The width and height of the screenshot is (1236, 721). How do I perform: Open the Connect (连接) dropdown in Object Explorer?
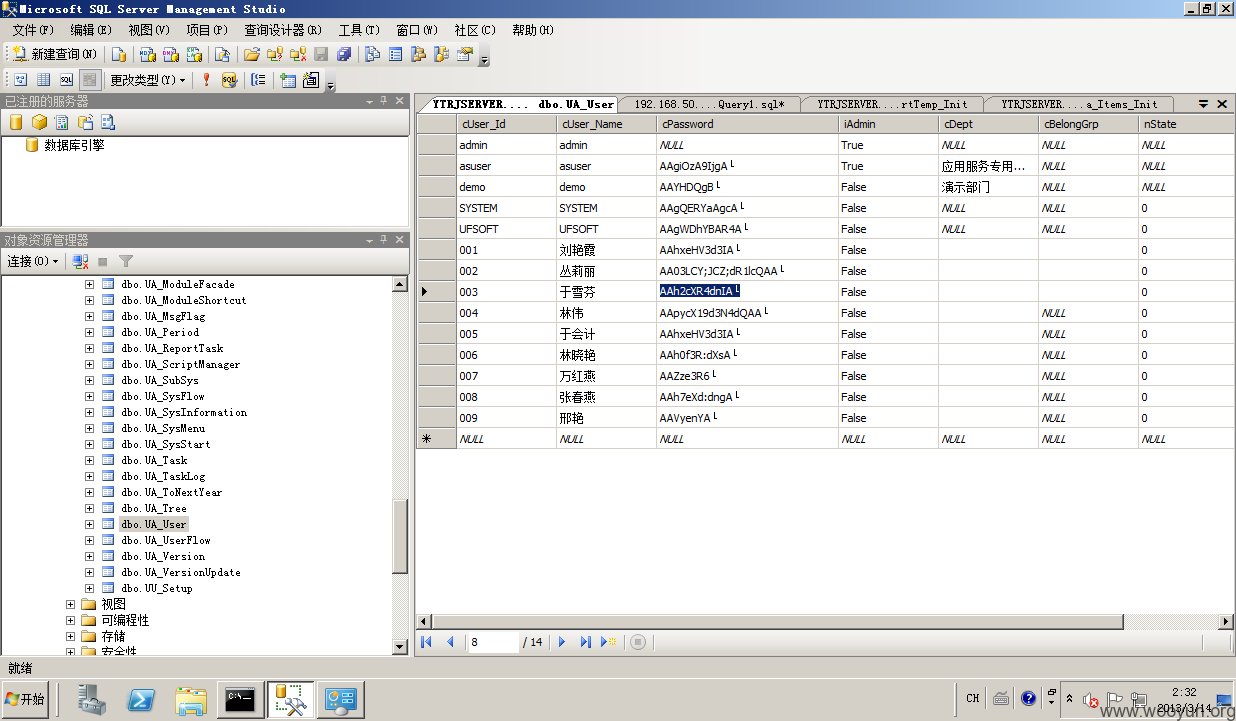(32, 261)
